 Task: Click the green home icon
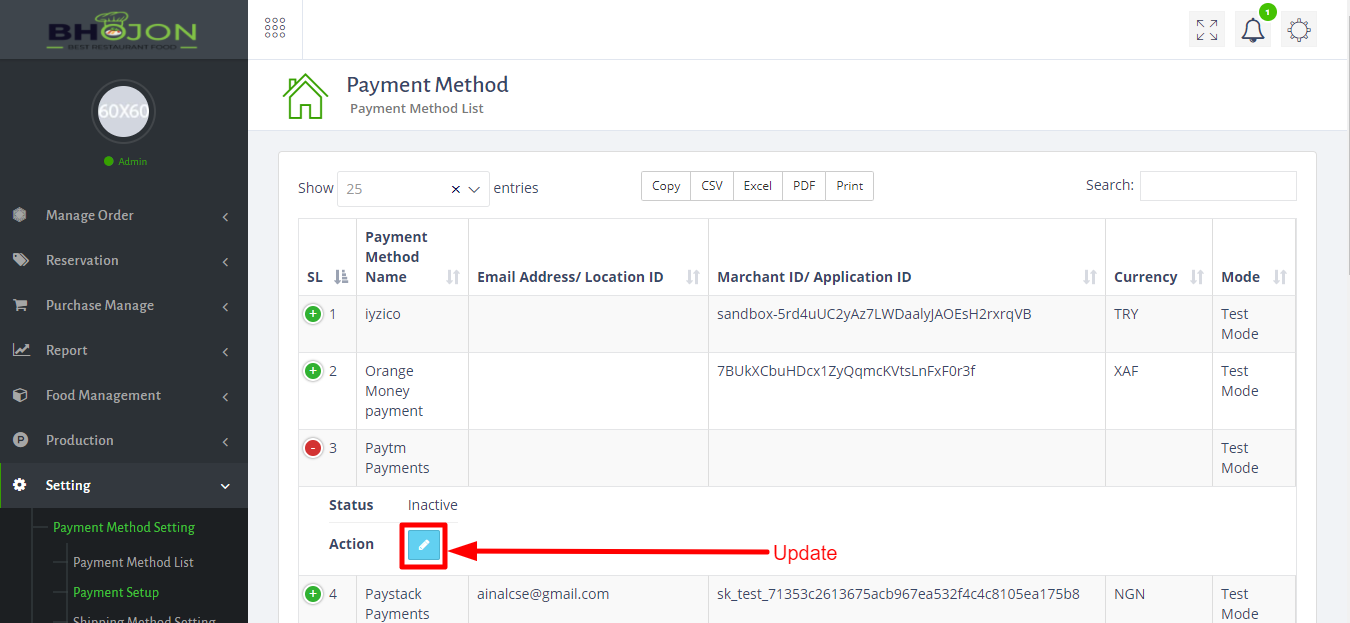tap(305, 96)
